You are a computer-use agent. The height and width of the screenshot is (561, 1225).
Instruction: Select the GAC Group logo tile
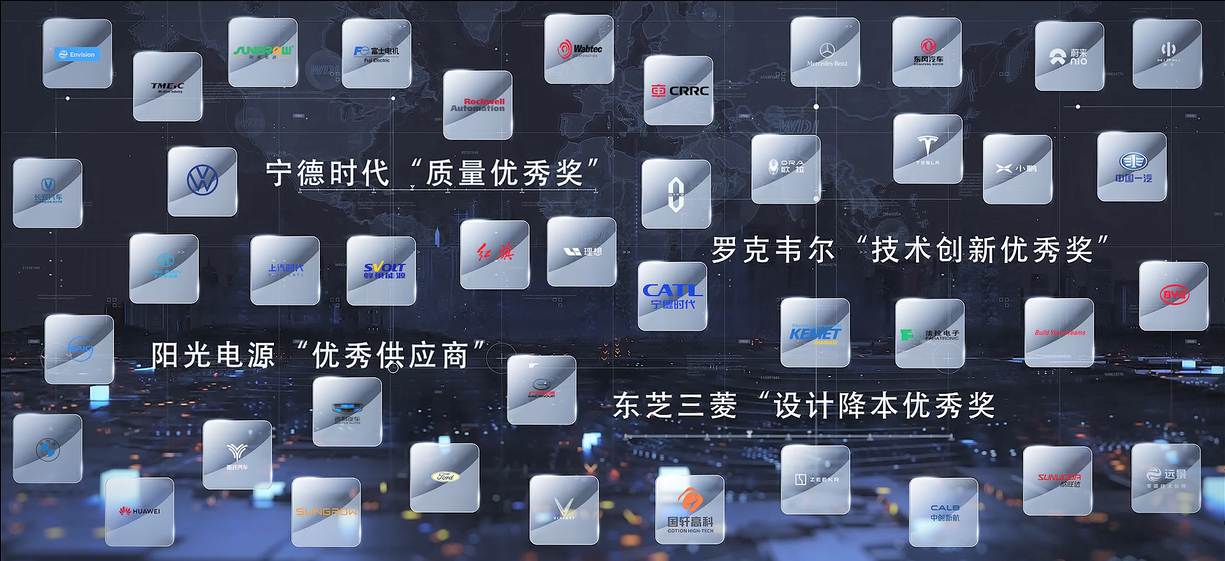(542, 389)
